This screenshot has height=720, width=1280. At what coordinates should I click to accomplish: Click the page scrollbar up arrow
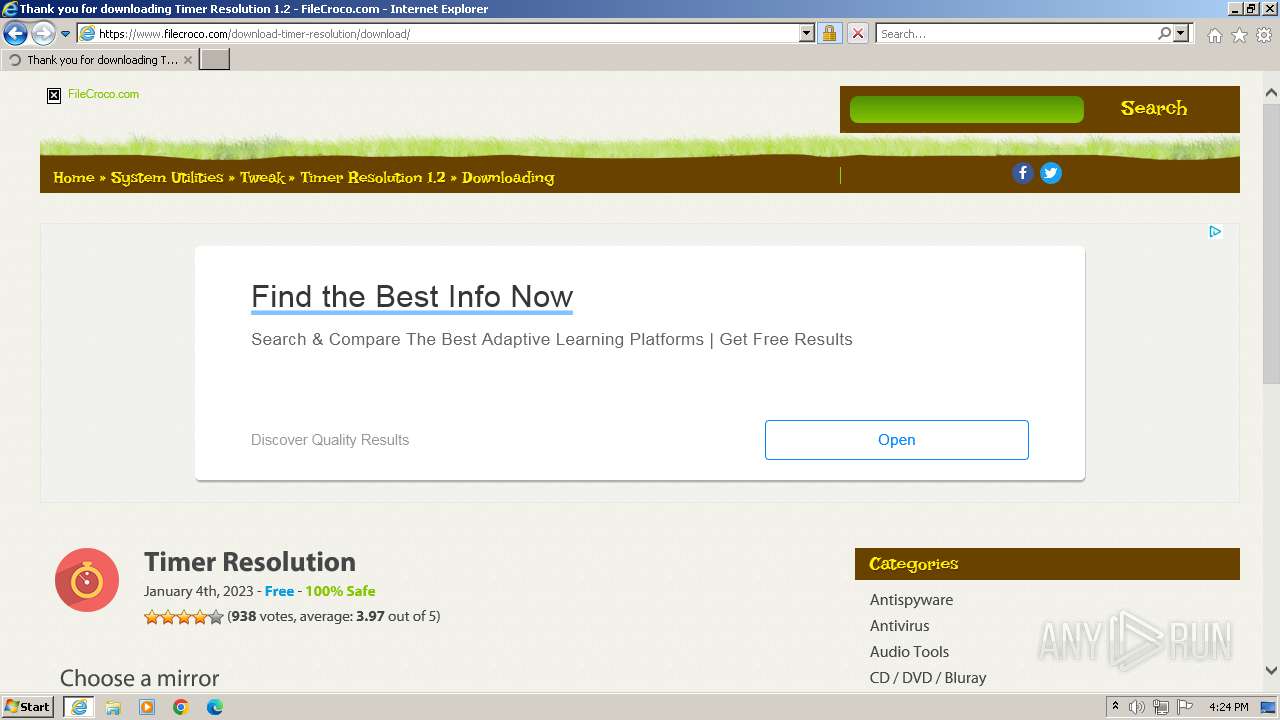(1271, 93)
